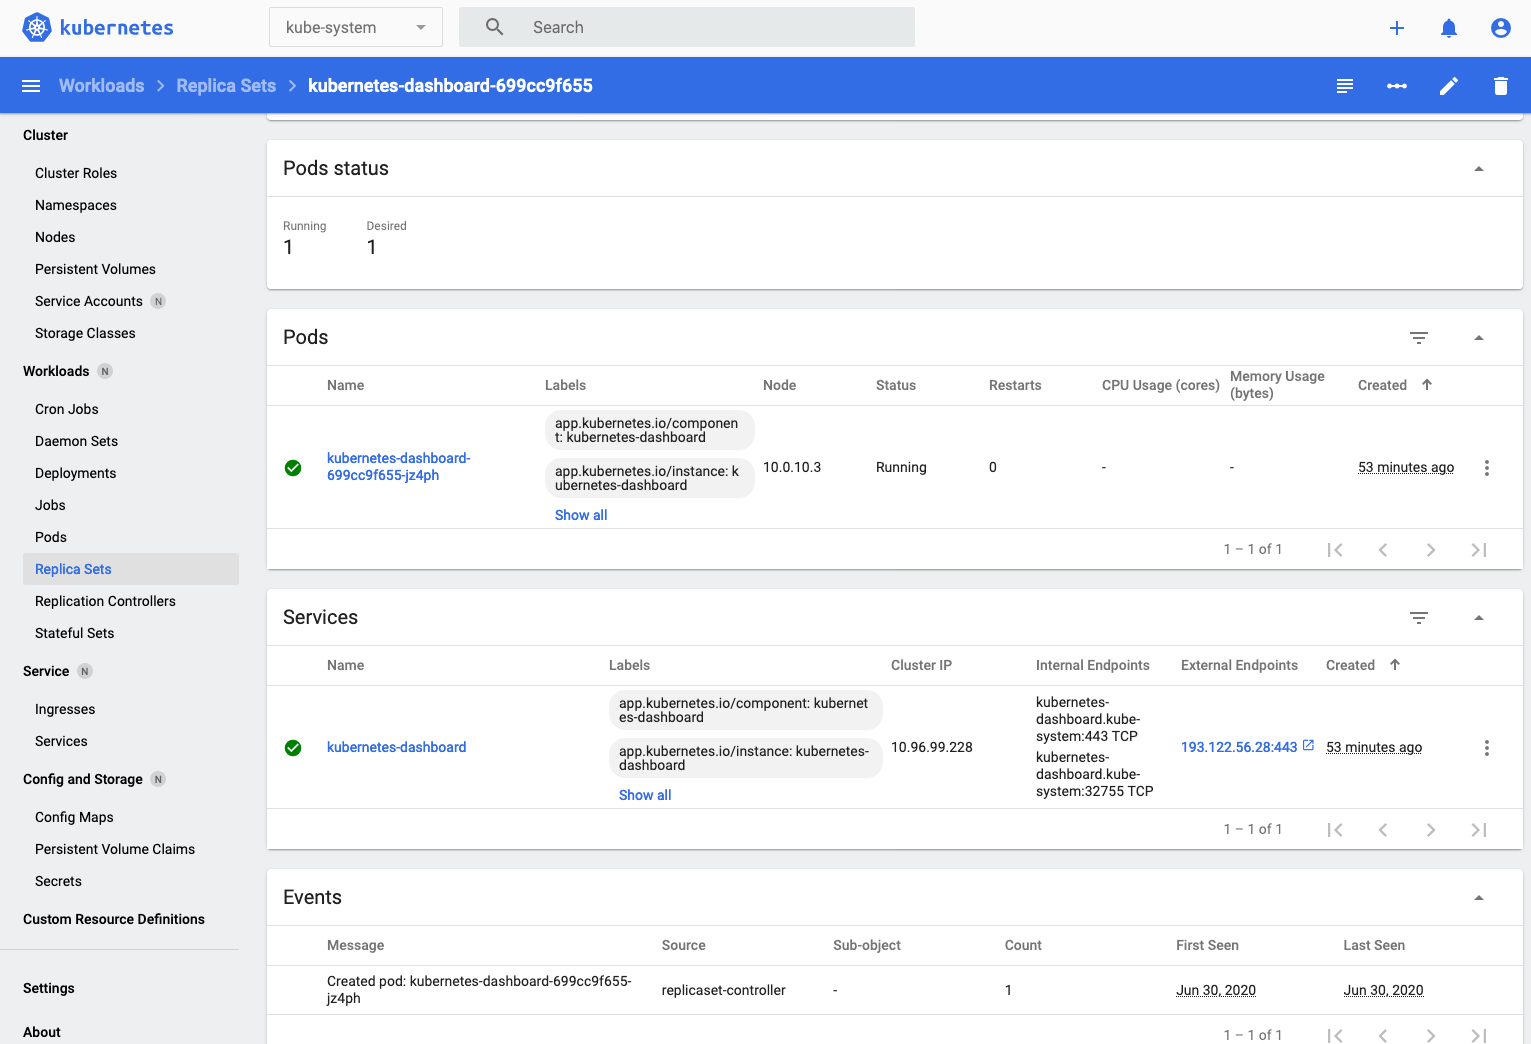Open filter in Pods card
Viewport: 1531px width, 1044px height.
pyautogui.click(x=1419, y=338)
